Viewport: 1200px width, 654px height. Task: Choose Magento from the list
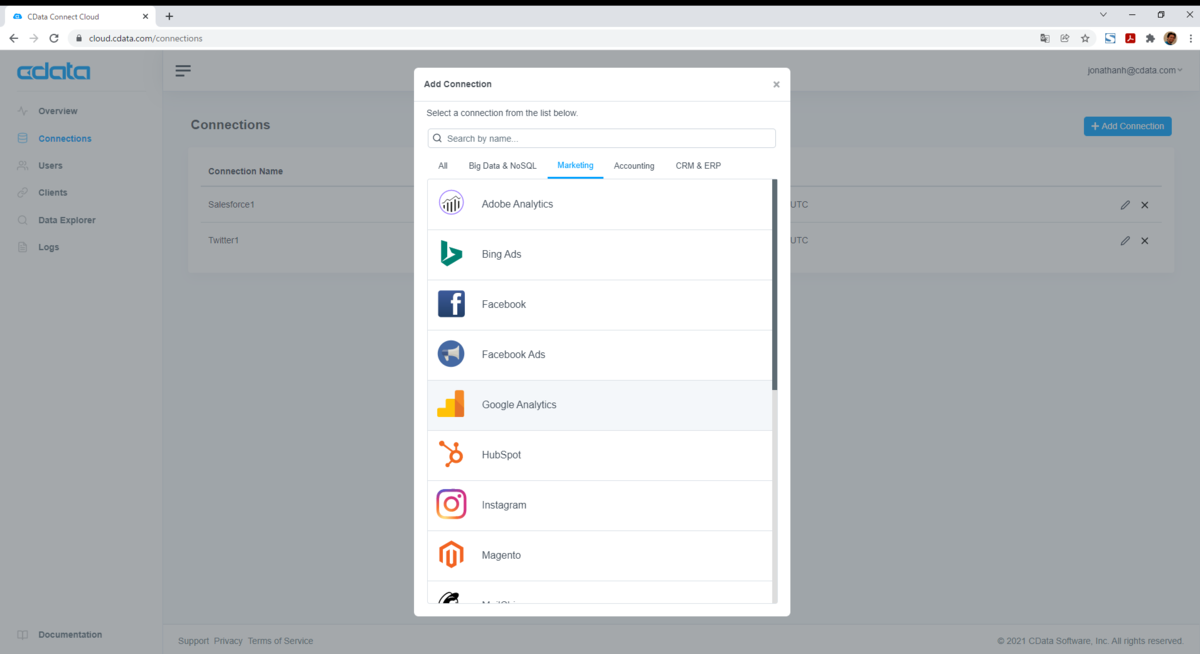(x=600, y=555)
